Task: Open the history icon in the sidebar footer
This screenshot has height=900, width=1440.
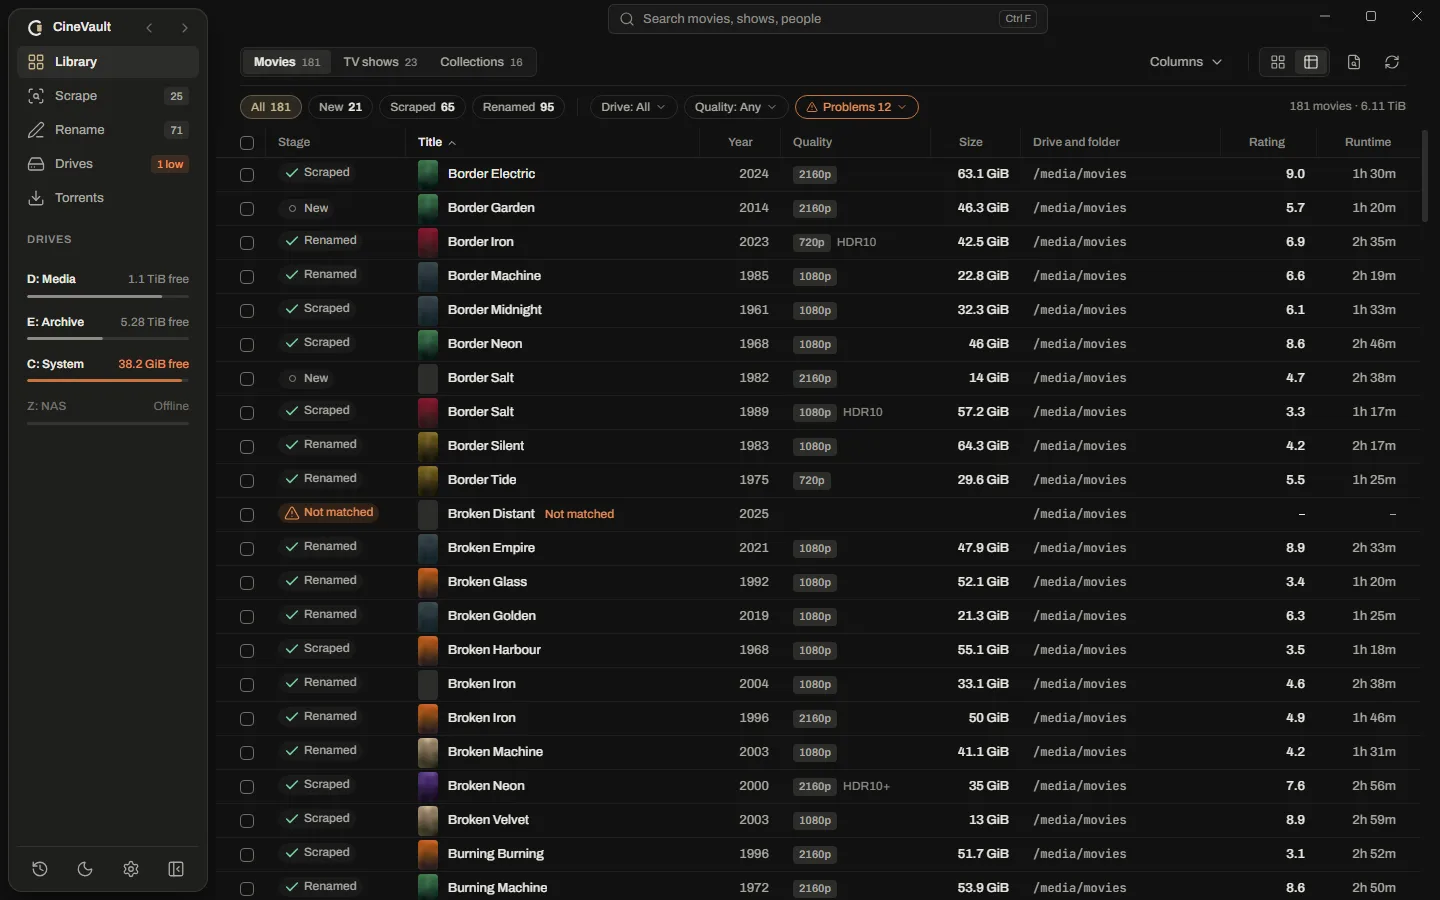Action: 40,869
